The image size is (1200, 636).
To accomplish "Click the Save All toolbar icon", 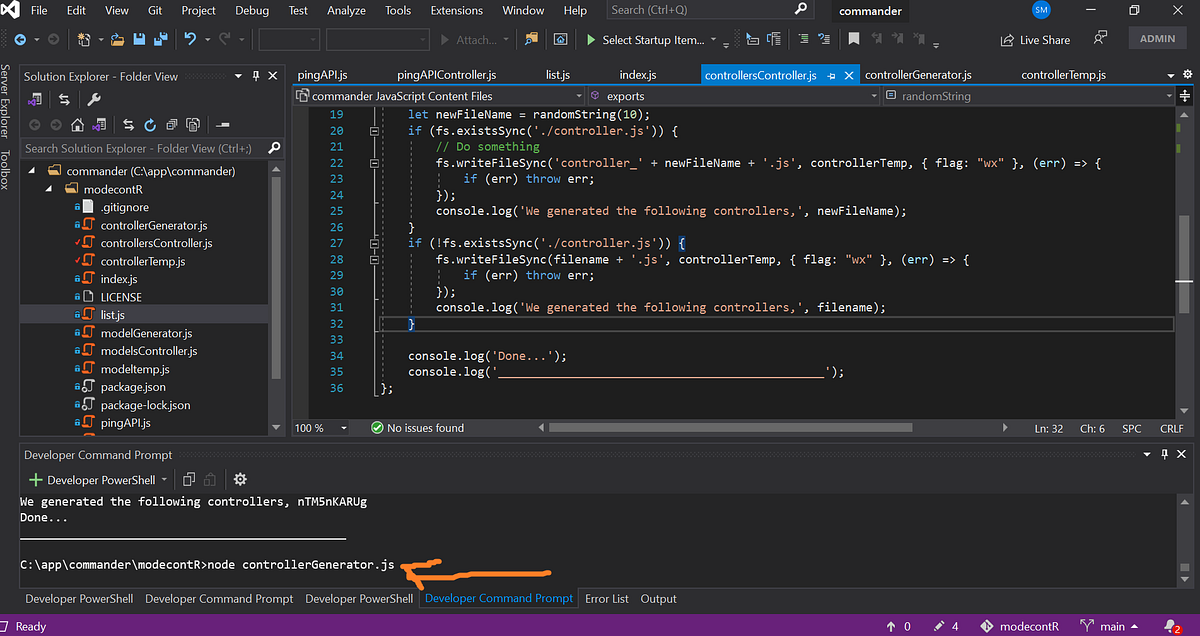I will [x=160, y=40].
